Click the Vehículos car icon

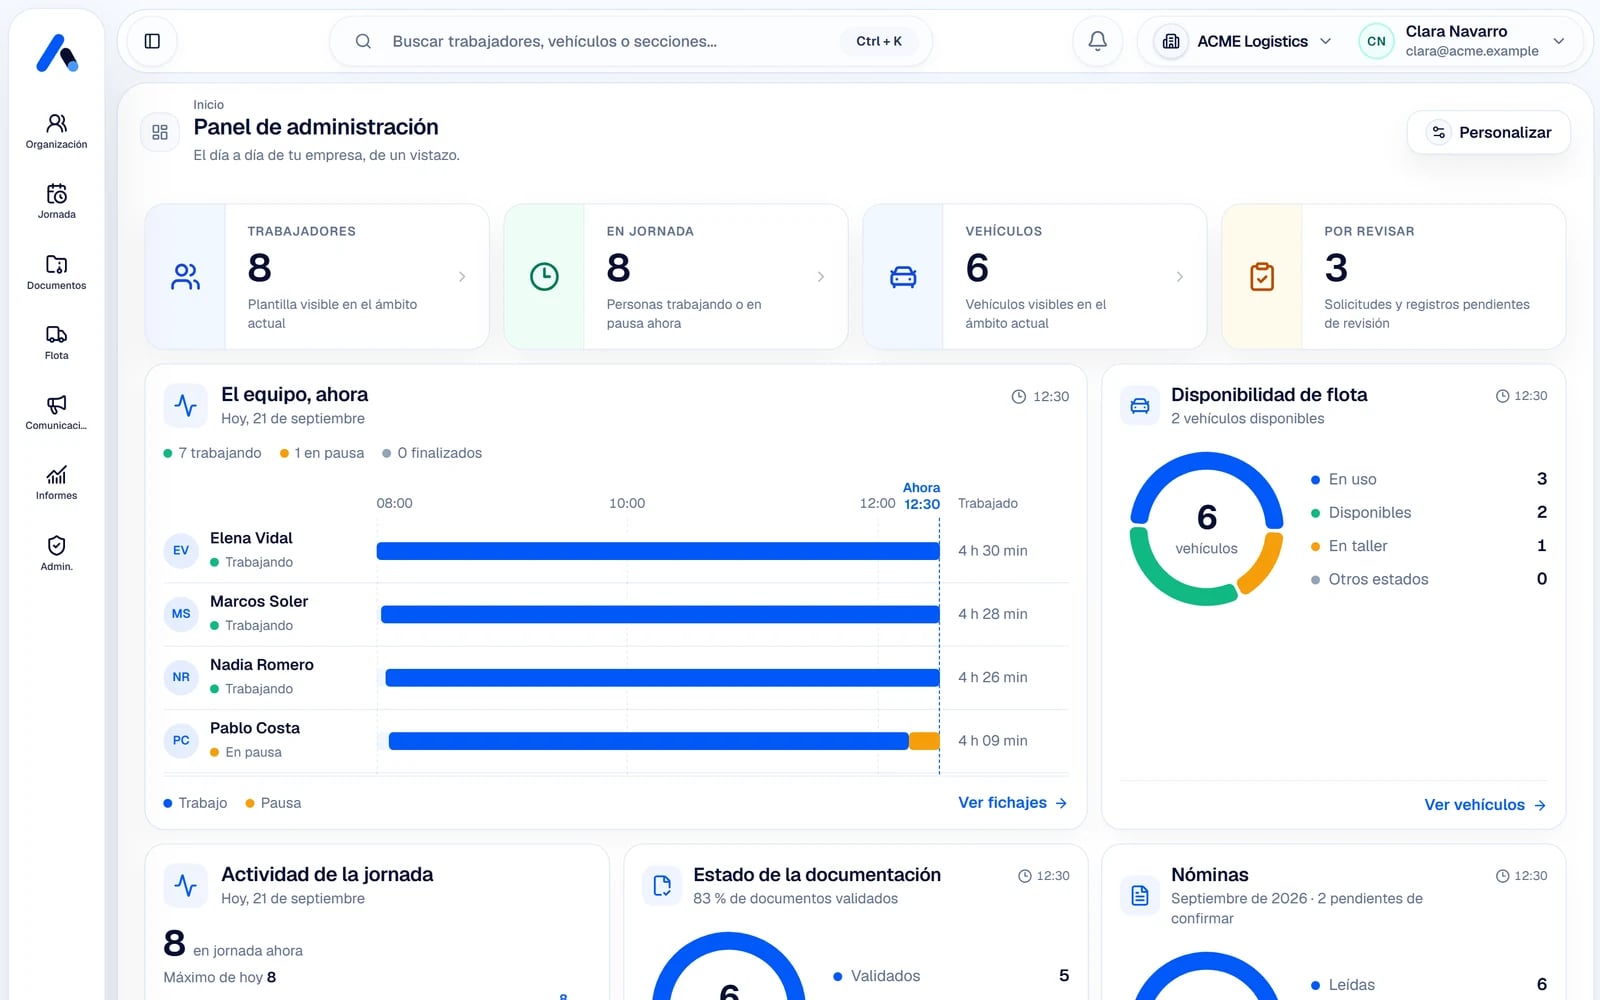pyautogui.click(x=903, y=277)
